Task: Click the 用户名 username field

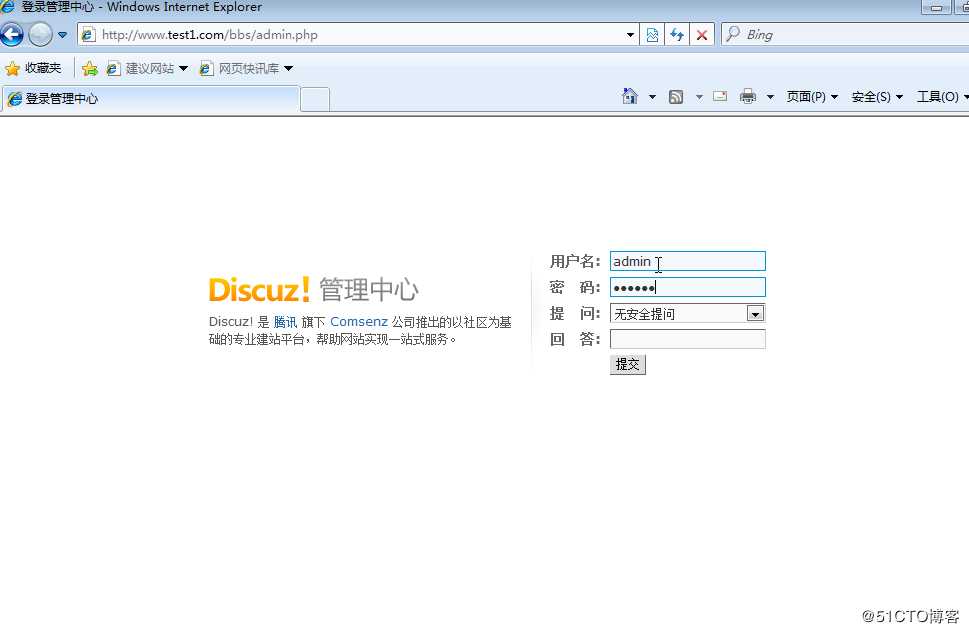Action: click(x=688, y=261)
